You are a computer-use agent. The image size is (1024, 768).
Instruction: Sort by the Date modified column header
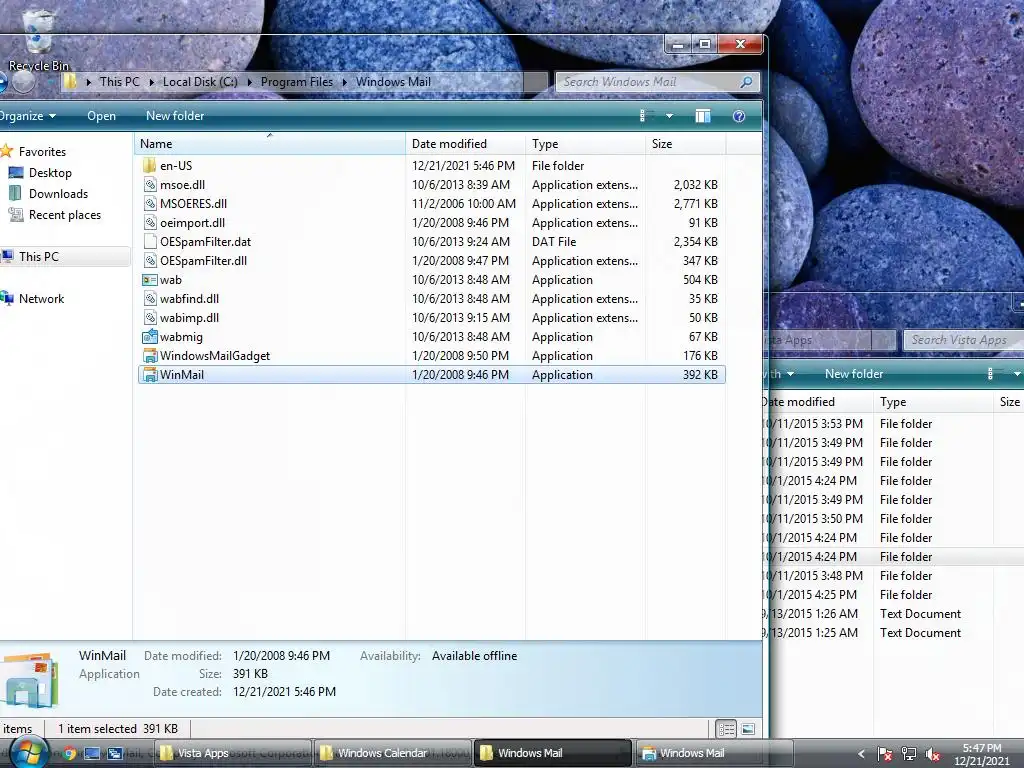click(466, 144)
